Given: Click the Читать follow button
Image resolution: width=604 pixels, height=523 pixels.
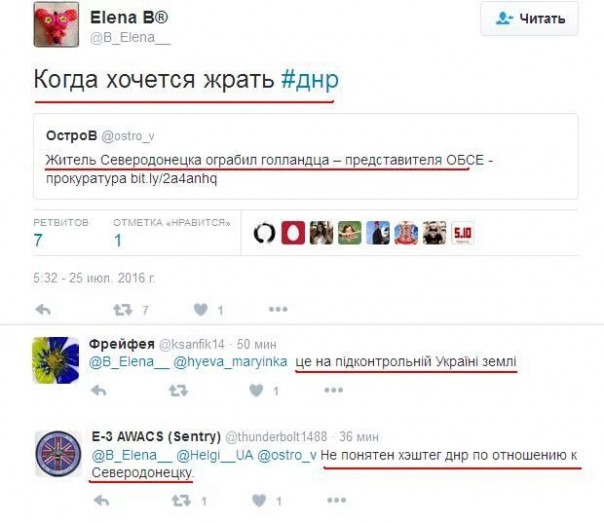Looking at the screenshot, I should 529,18.
